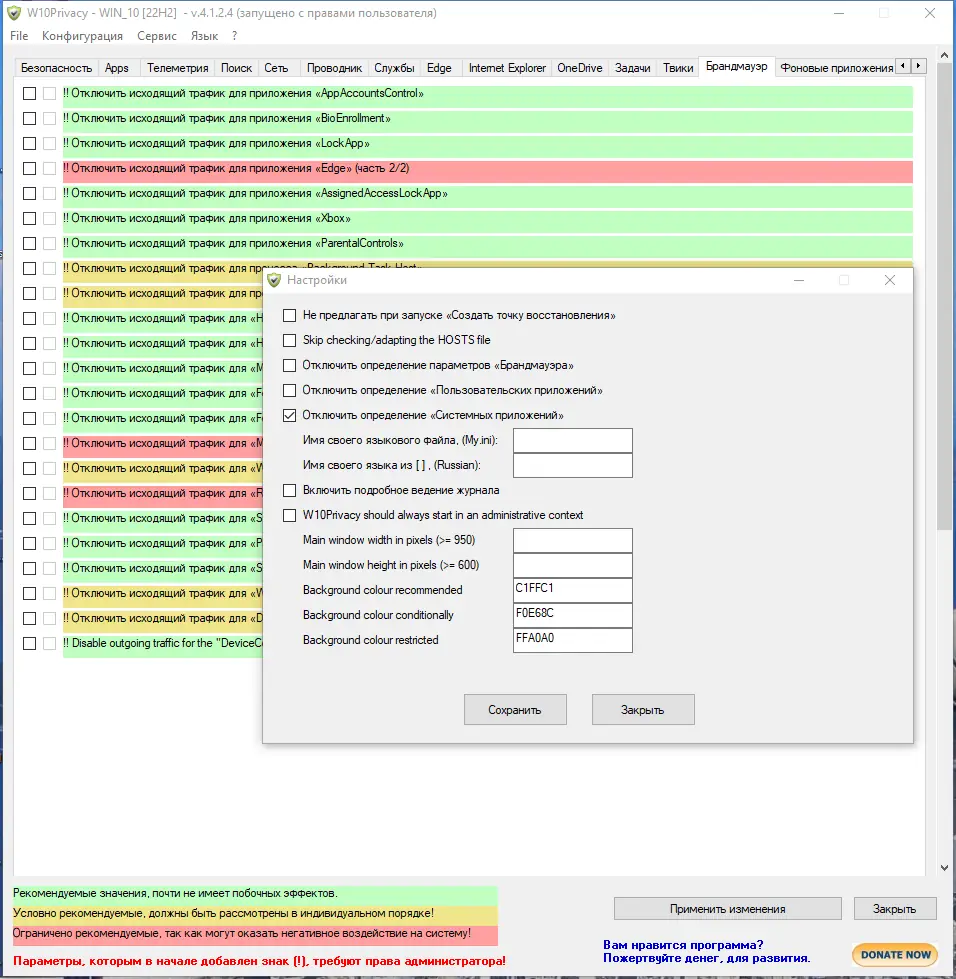
Task: Click Применить изменения button
Action: (x=727, y=908)
